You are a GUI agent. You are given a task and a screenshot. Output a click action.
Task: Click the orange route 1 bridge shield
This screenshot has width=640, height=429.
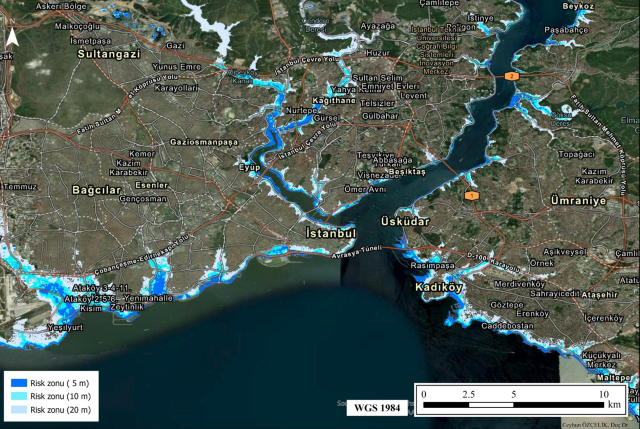[470, 196]
